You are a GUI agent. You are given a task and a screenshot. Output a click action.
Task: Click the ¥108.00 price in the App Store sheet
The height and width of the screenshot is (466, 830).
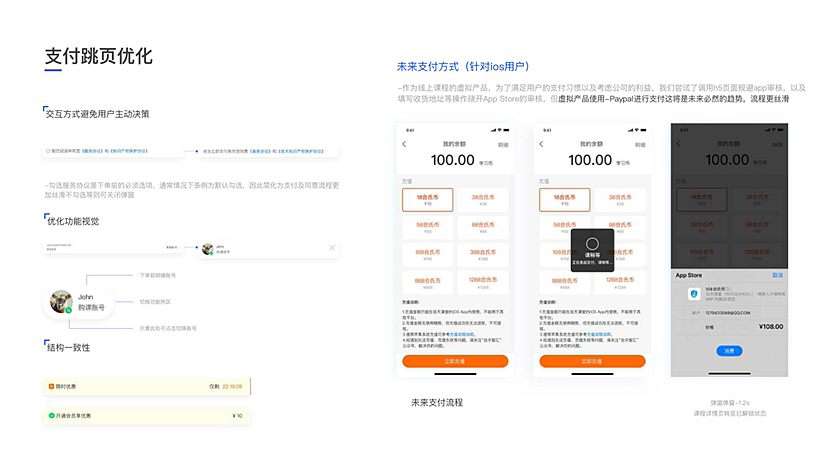point(771,327)
